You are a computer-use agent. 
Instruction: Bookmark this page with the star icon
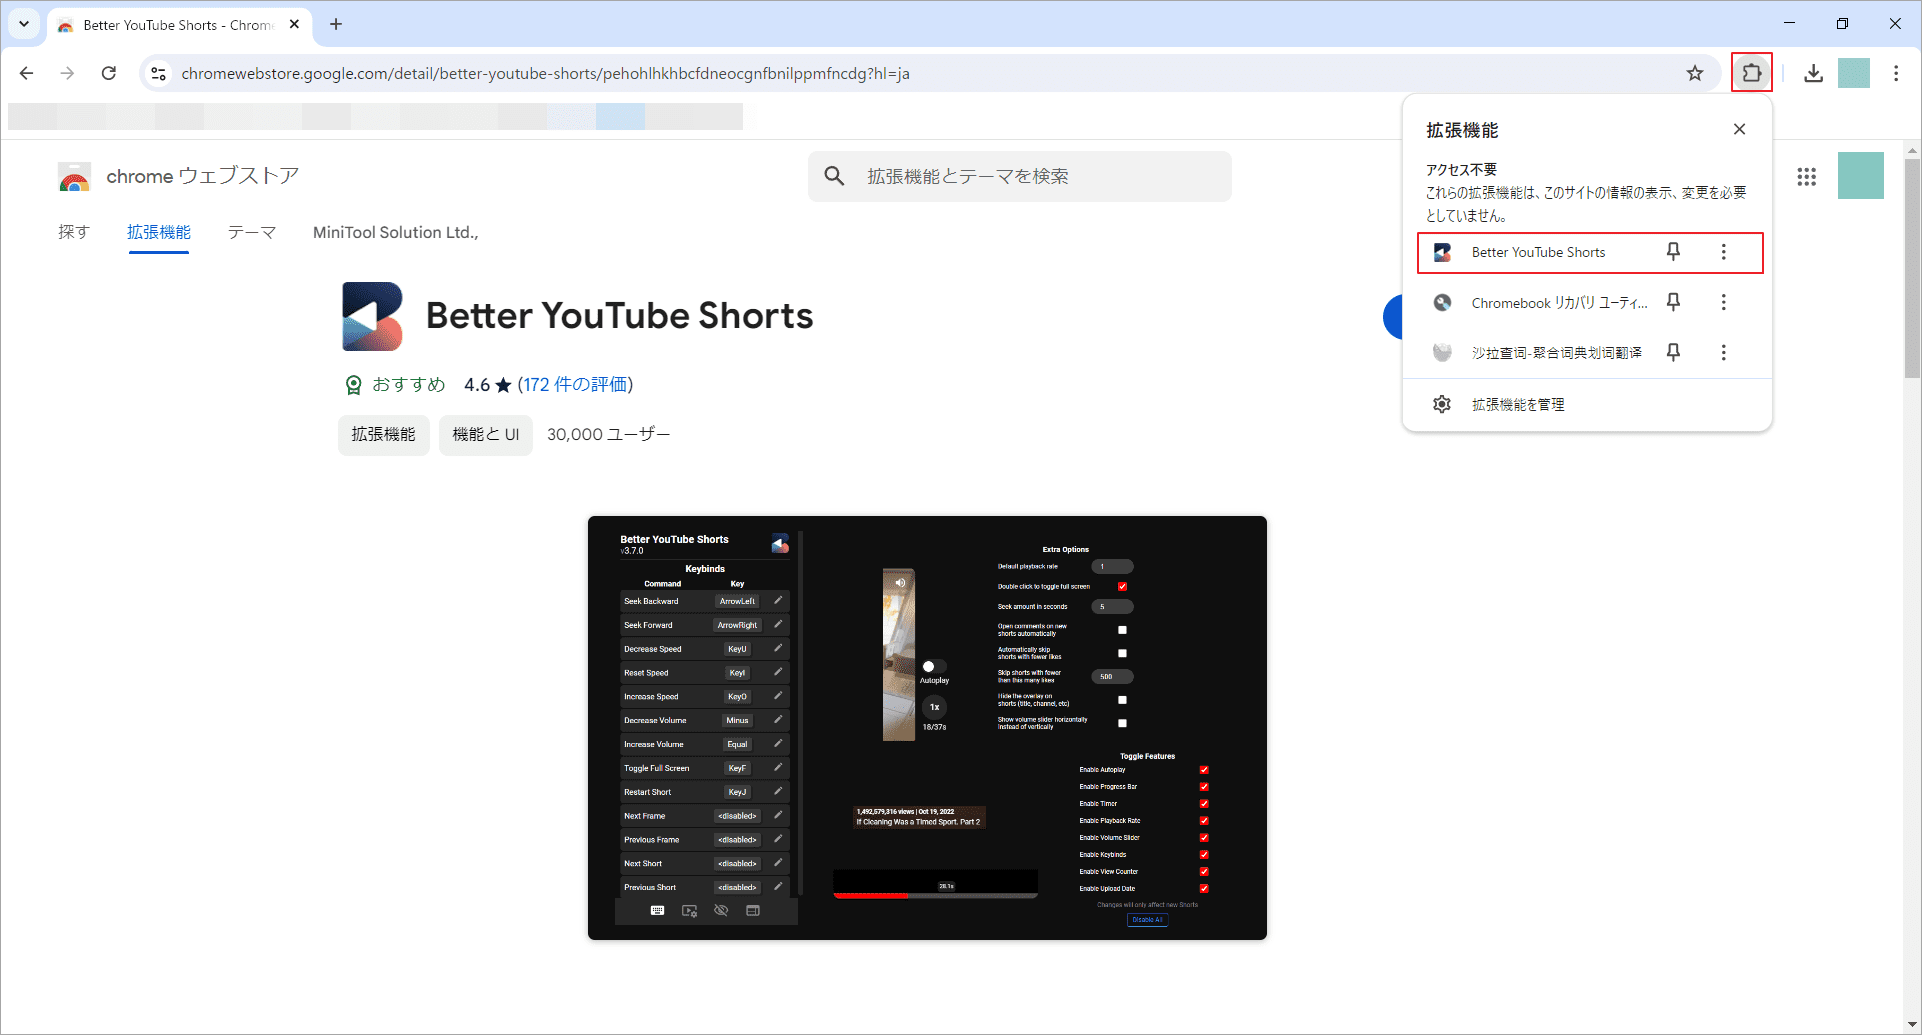[x=1694, y=73]
